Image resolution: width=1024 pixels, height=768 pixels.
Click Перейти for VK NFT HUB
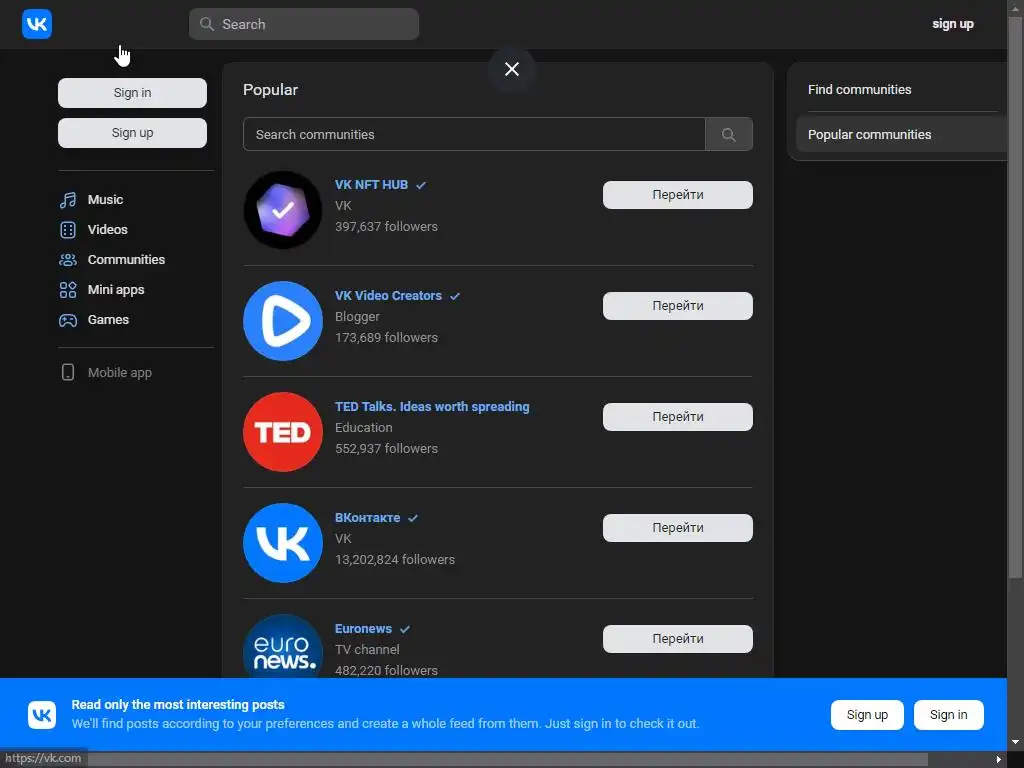point(678,195)
